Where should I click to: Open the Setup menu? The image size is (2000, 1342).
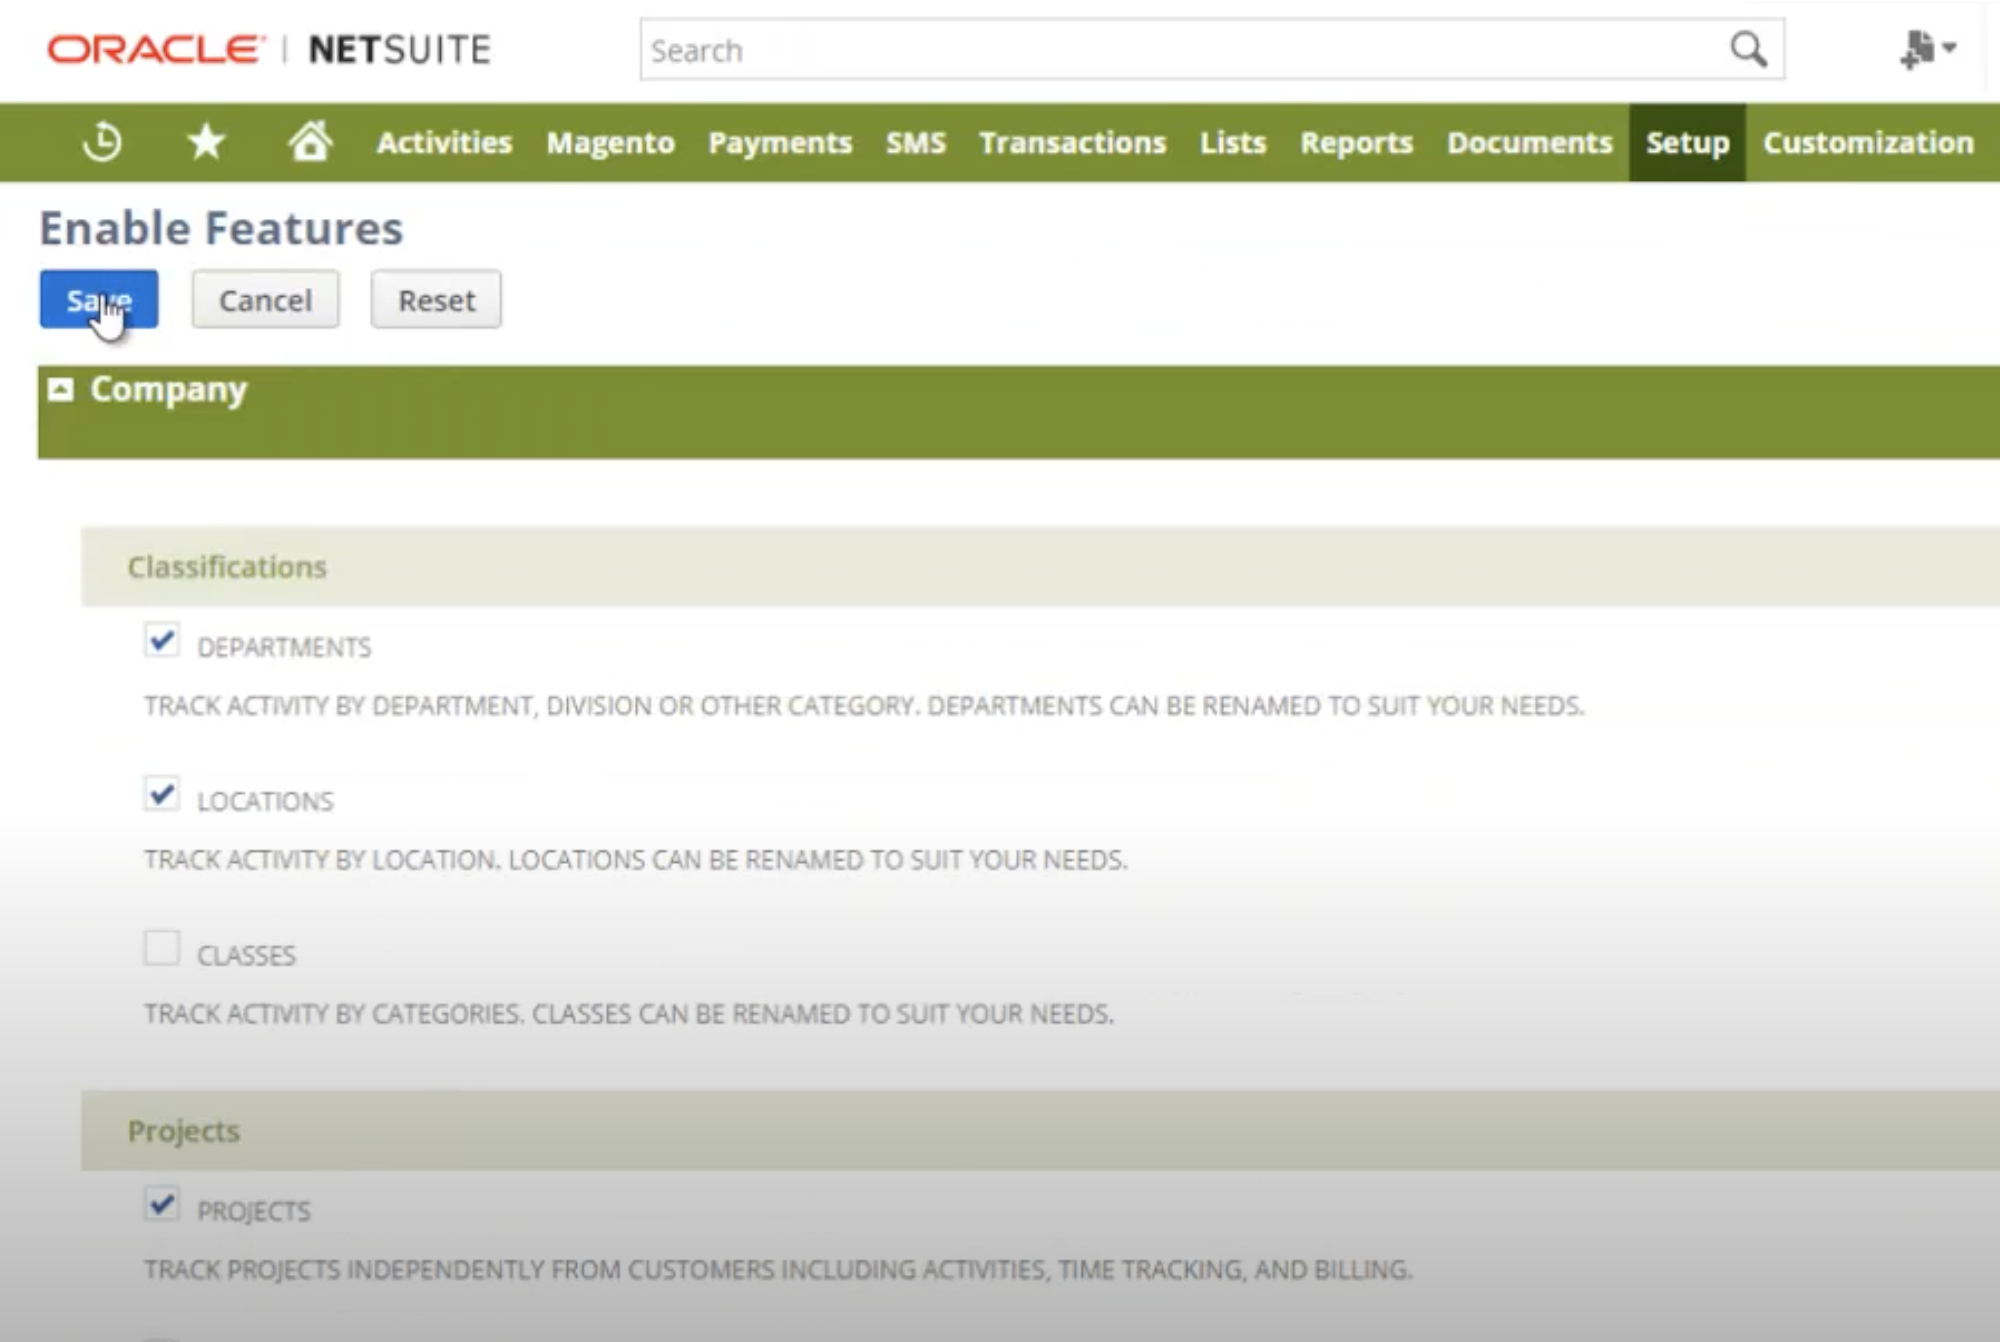[x=1687, y=142]
